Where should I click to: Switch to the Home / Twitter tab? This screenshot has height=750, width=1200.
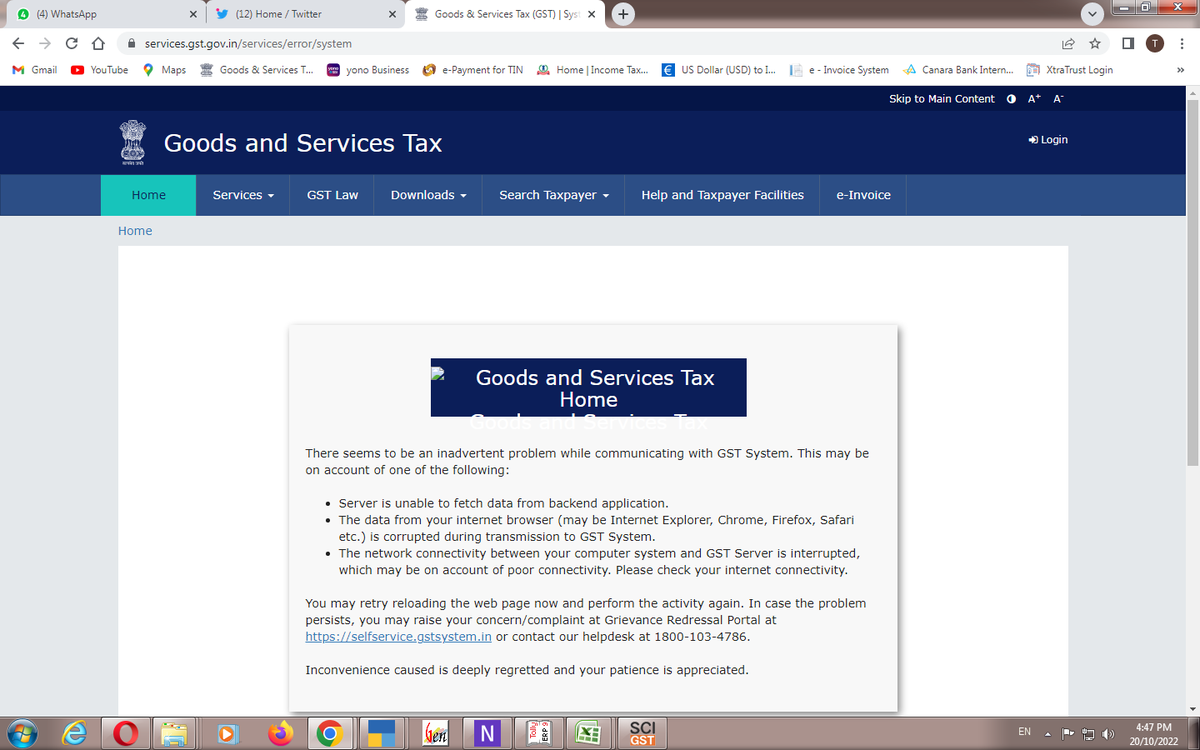click(x=305, y=15)
